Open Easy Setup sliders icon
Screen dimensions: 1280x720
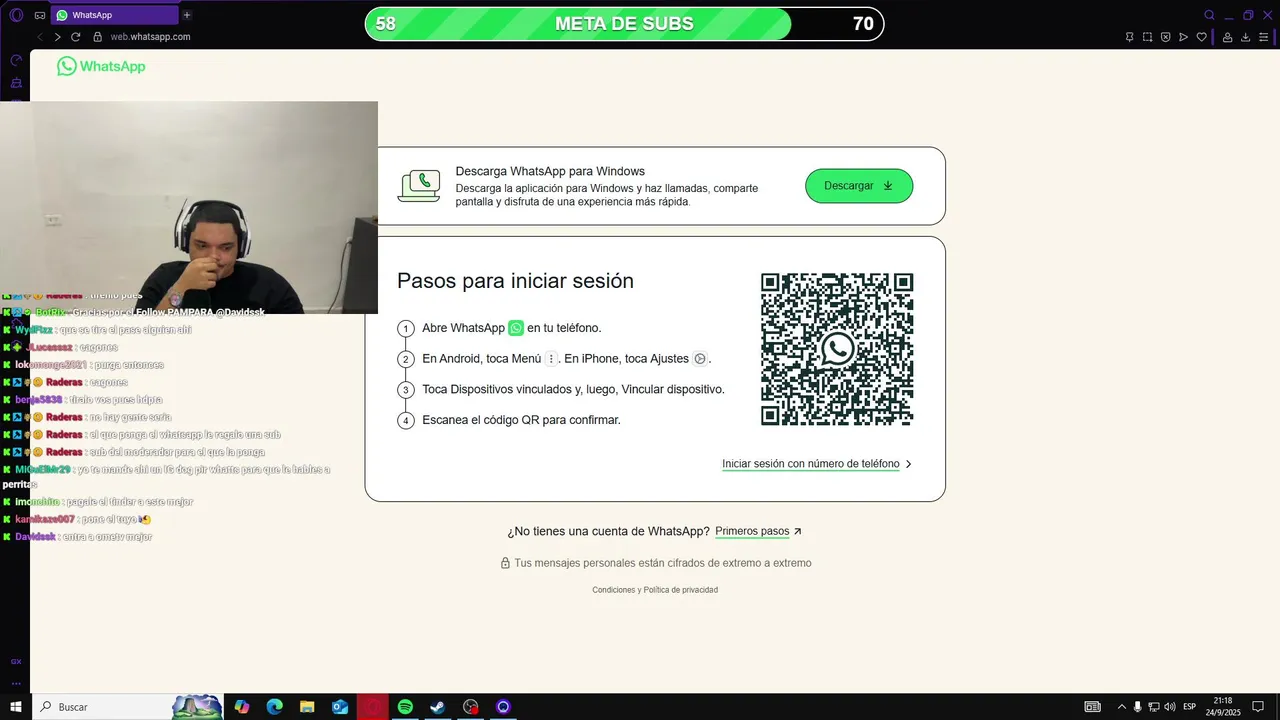tap(1264, 37)
